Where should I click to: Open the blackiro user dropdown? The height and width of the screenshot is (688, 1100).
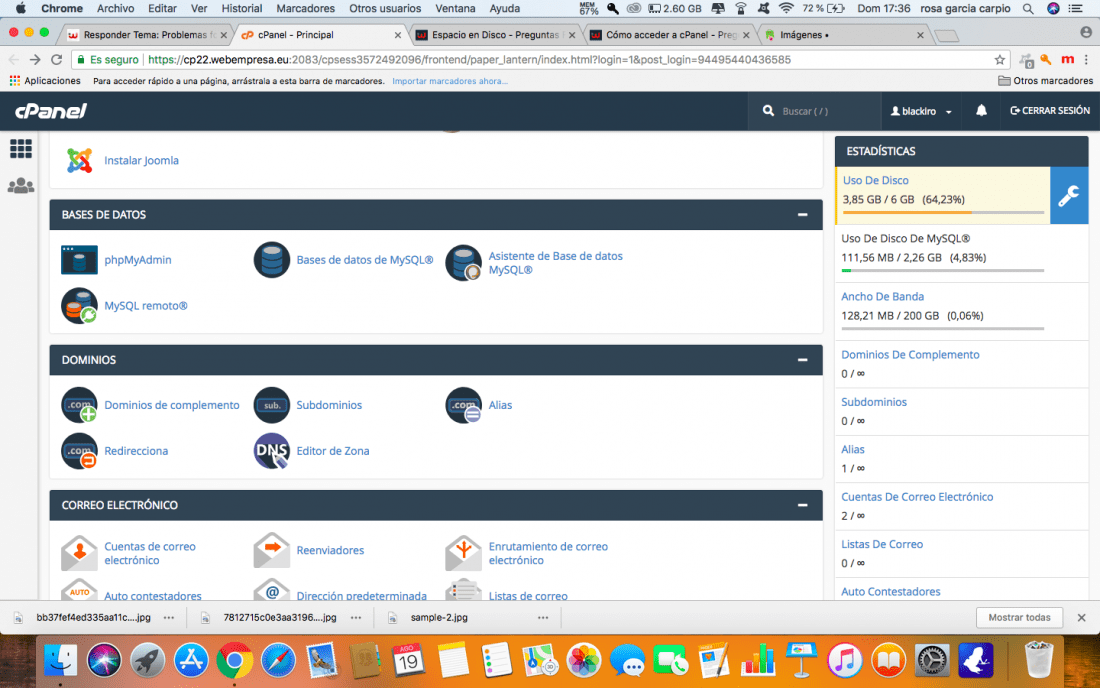(921, 111)
